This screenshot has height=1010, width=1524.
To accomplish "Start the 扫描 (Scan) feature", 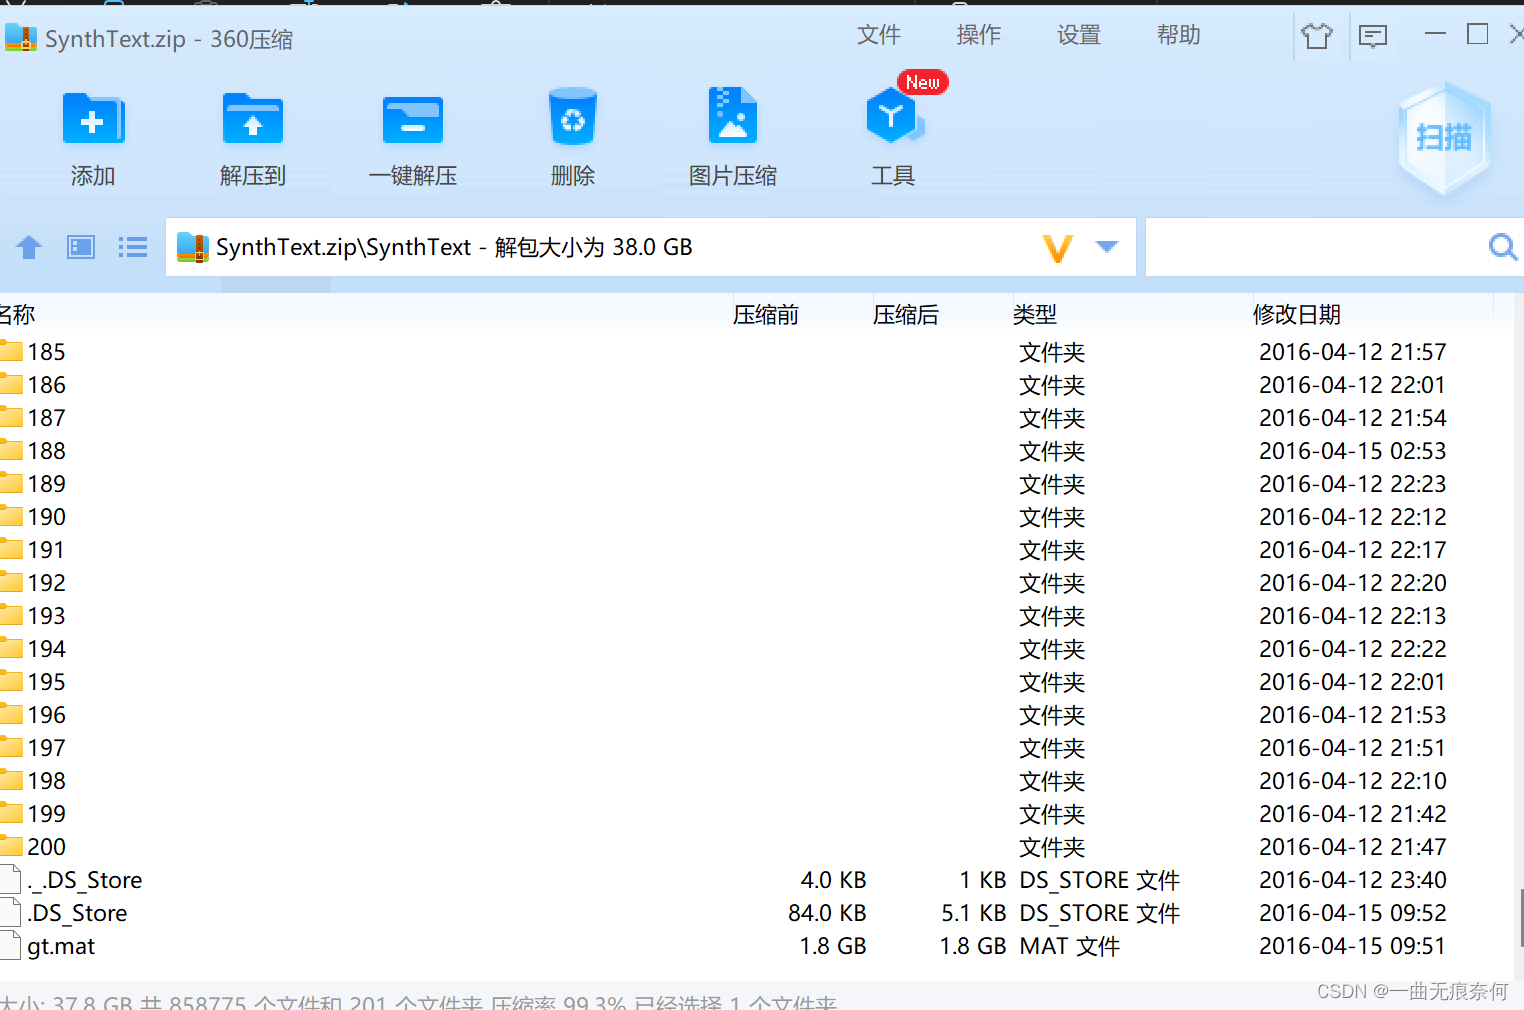I will 1443,138.
